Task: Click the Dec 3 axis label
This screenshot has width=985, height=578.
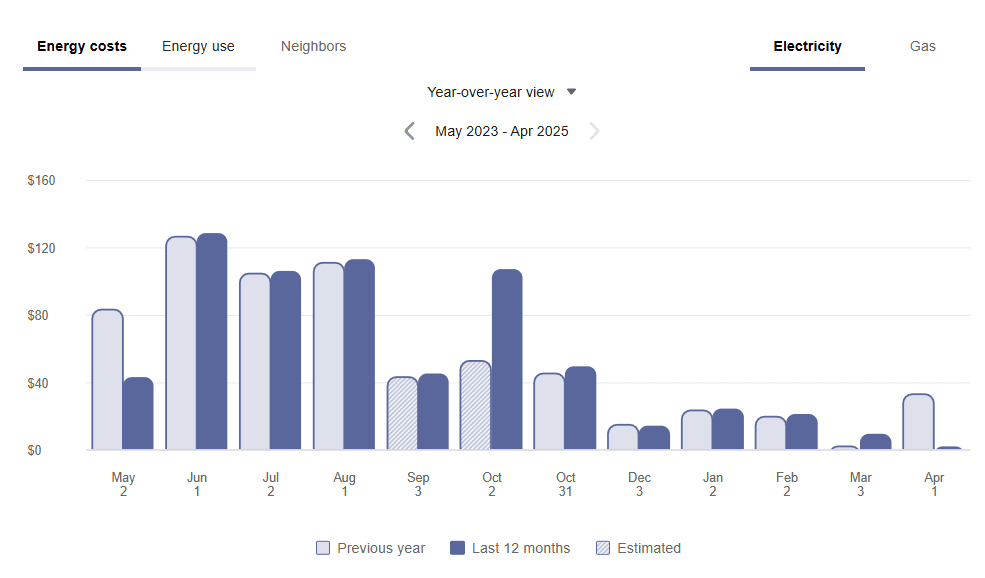Action: pos(639,484)
